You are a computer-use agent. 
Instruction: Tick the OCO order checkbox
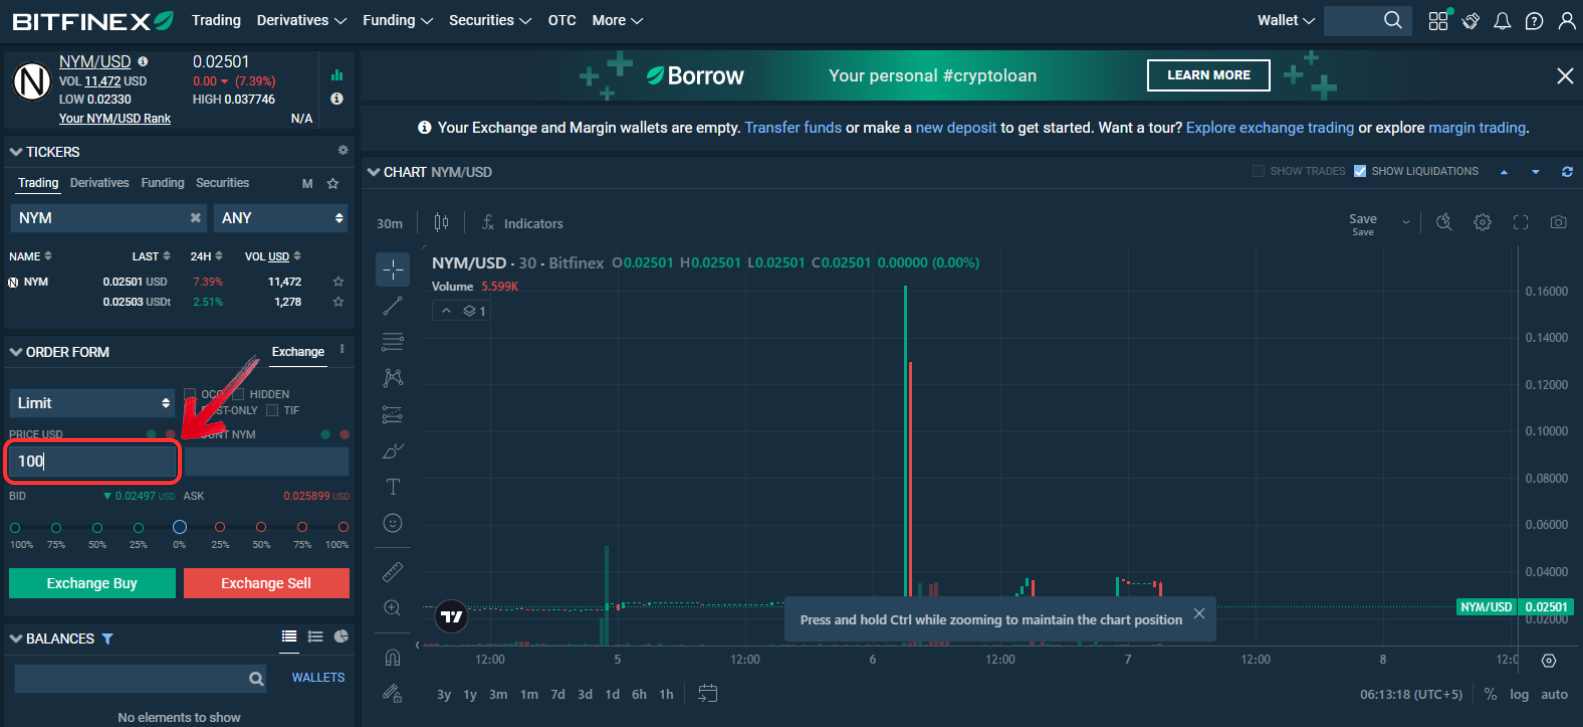point(190,394)
